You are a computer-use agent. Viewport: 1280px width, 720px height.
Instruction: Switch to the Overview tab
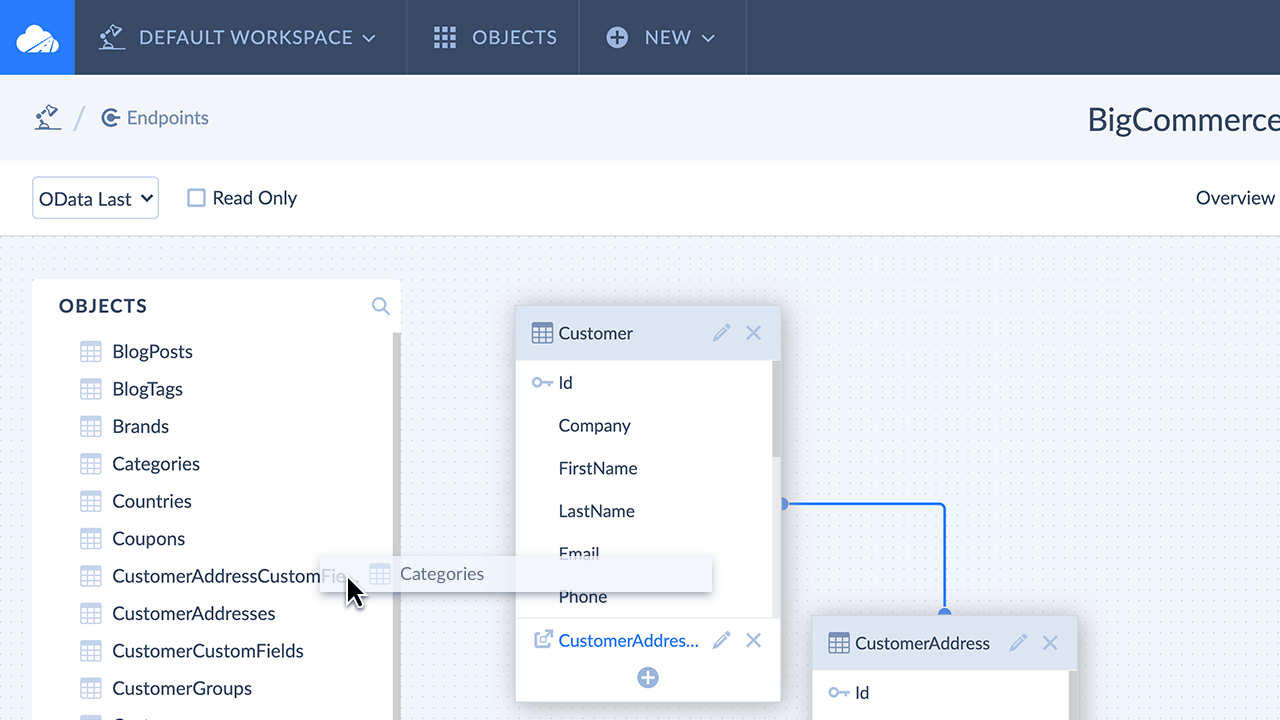(1235, 198)
